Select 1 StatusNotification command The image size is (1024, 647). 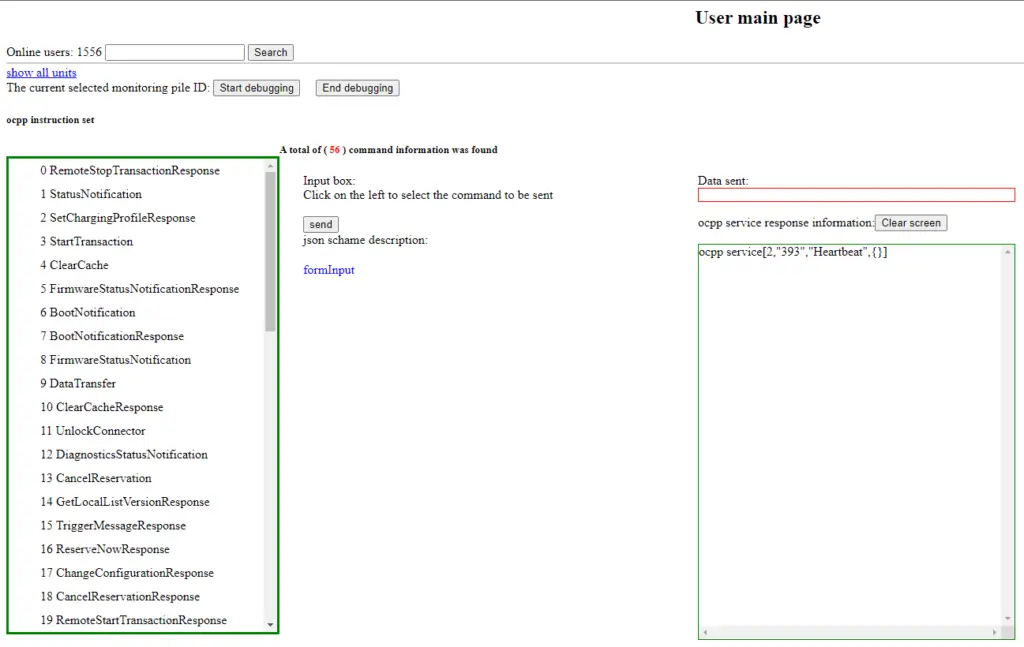click(91, 194)
